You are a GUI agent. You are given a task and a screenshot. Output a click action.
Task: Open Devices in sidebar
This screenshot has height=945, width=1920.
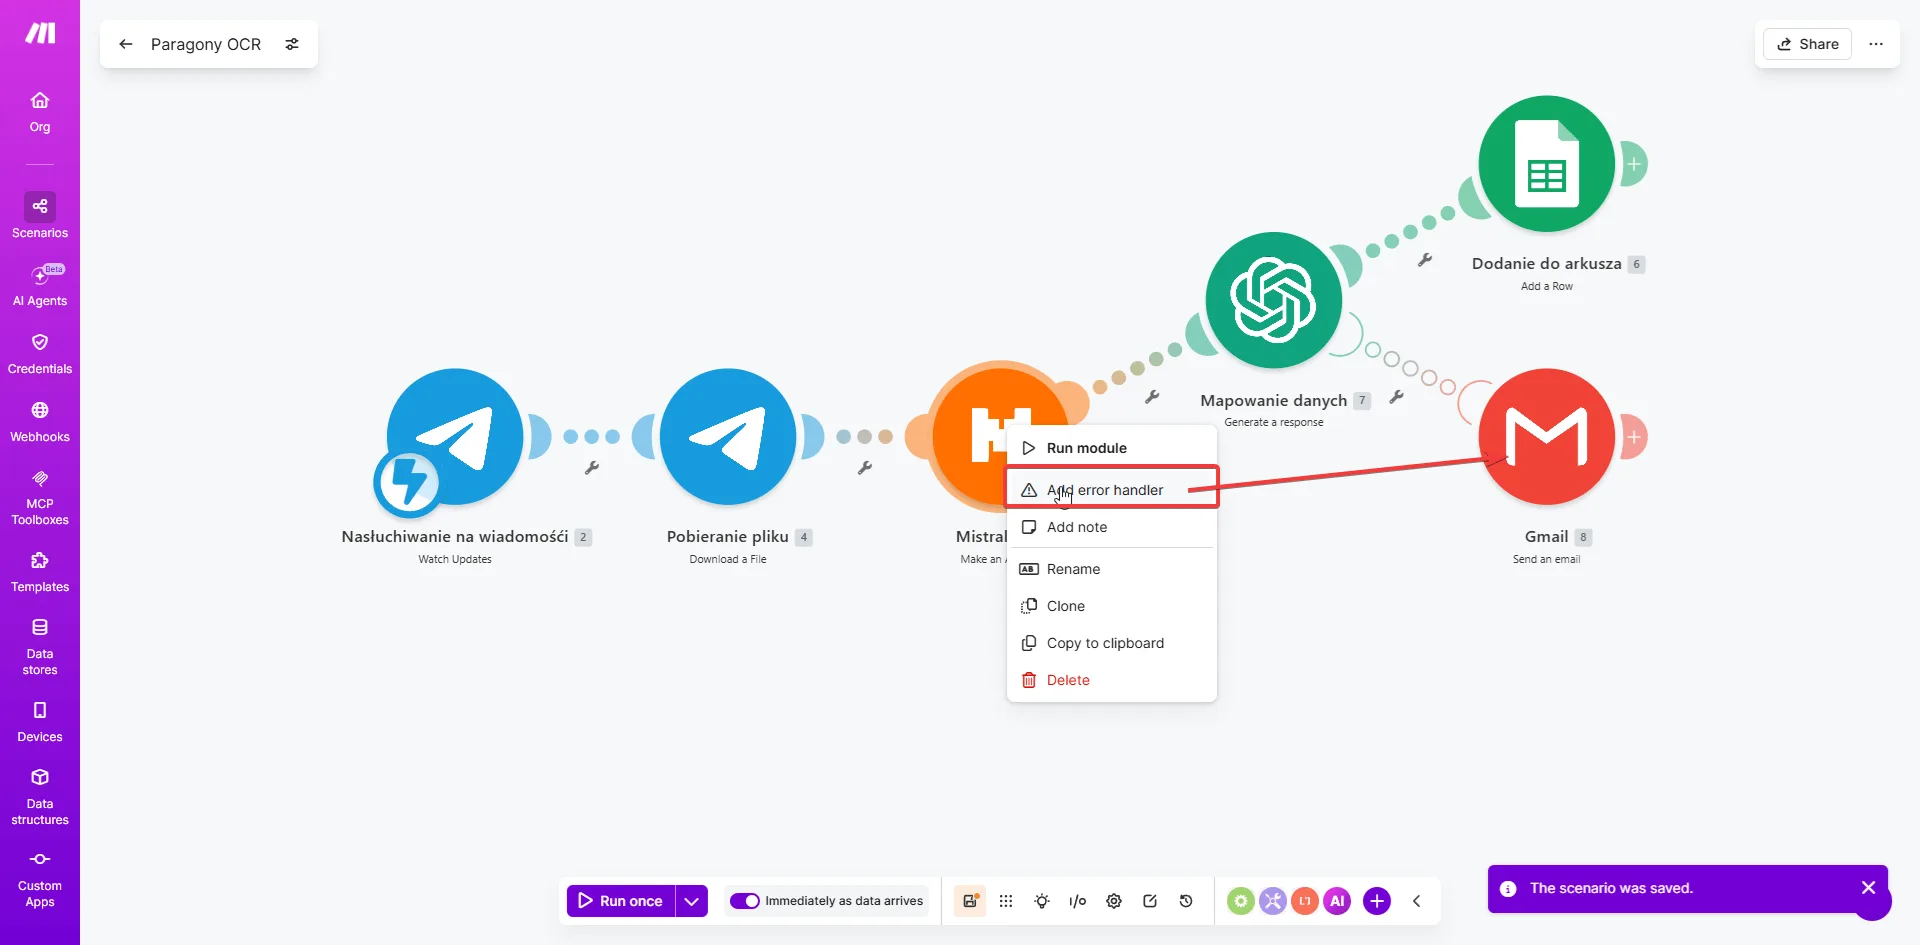[x=40, y=722]
